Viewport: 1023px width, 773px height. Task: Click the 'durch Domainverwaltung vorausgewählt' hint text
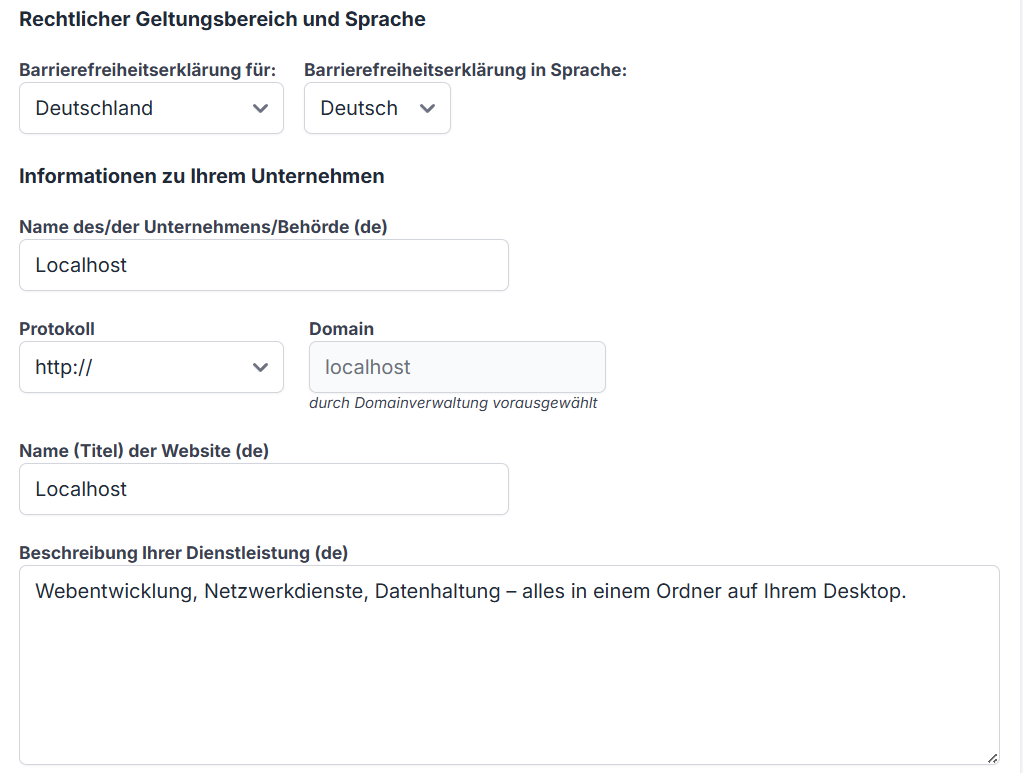(x=453, y=403)
